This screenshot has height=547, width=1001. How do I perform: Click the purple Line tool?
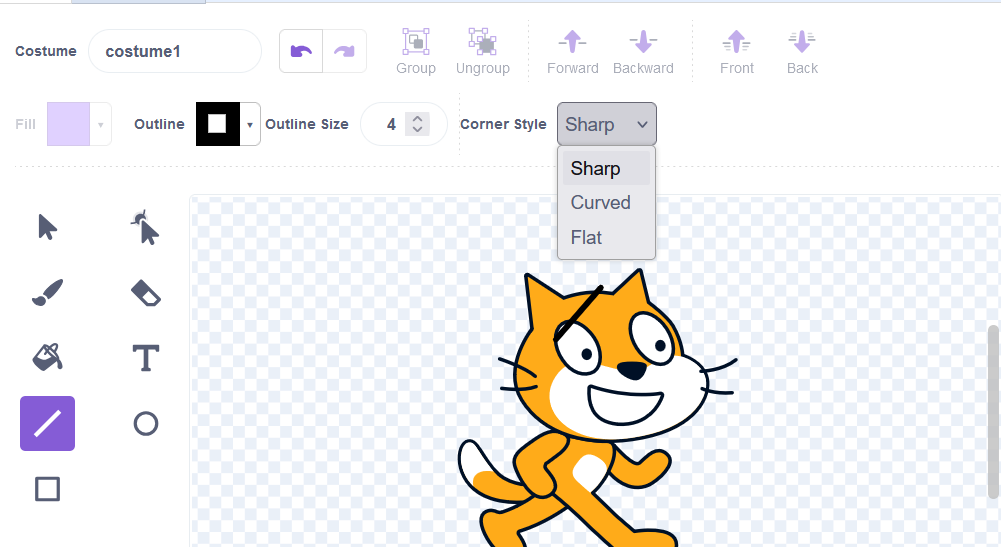pos(47,424)
